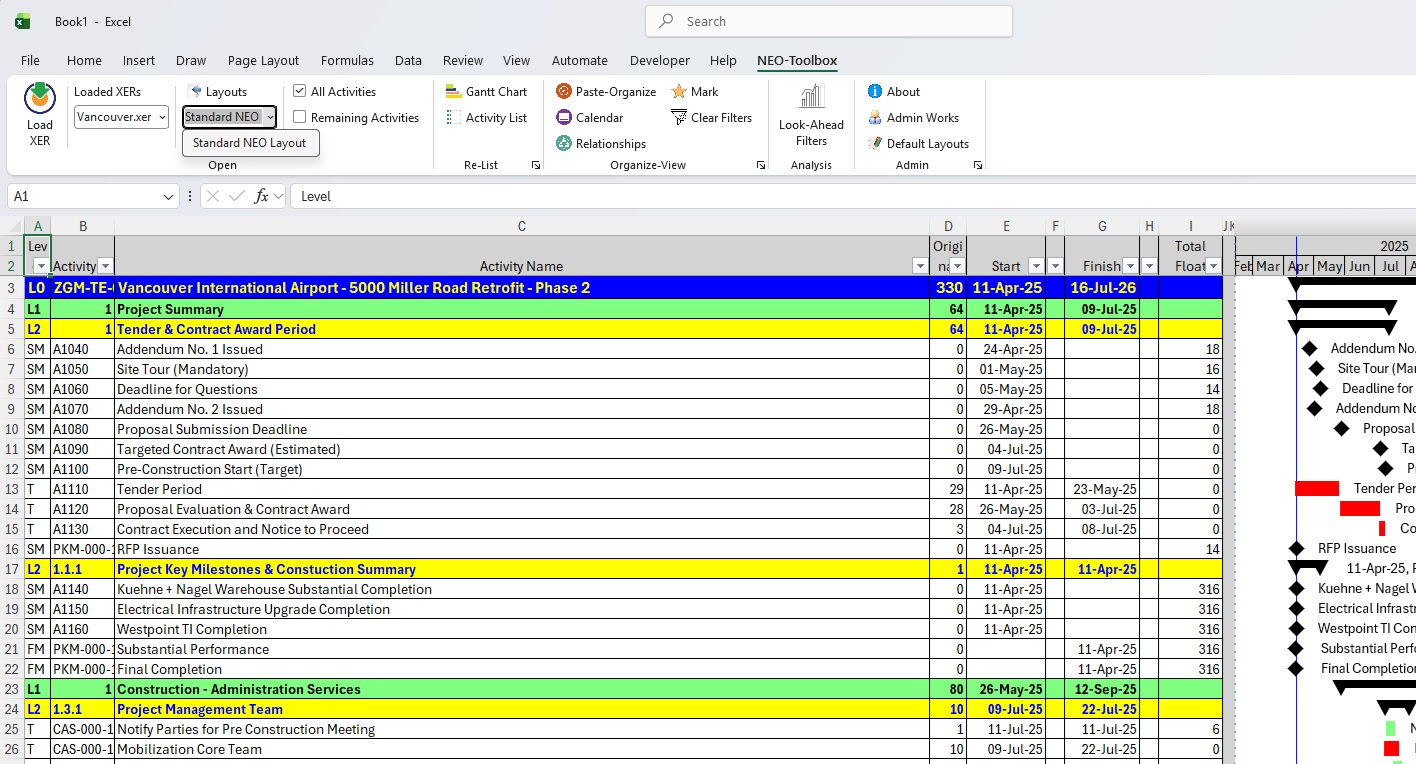
Task: Open the Total Float filter dropdown
Action: (x=1213, y=266)
